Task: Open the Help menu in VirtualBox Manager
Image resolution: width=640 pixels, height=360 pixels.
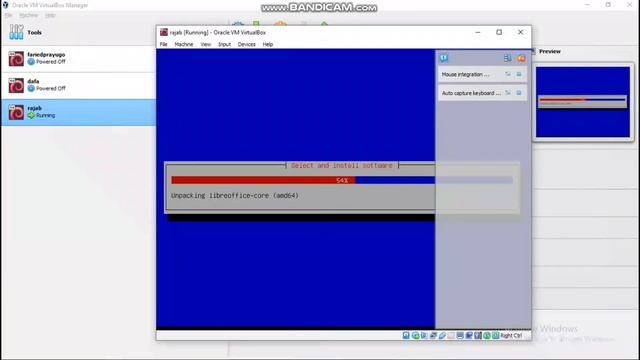Action: click(x=50, y=15)
